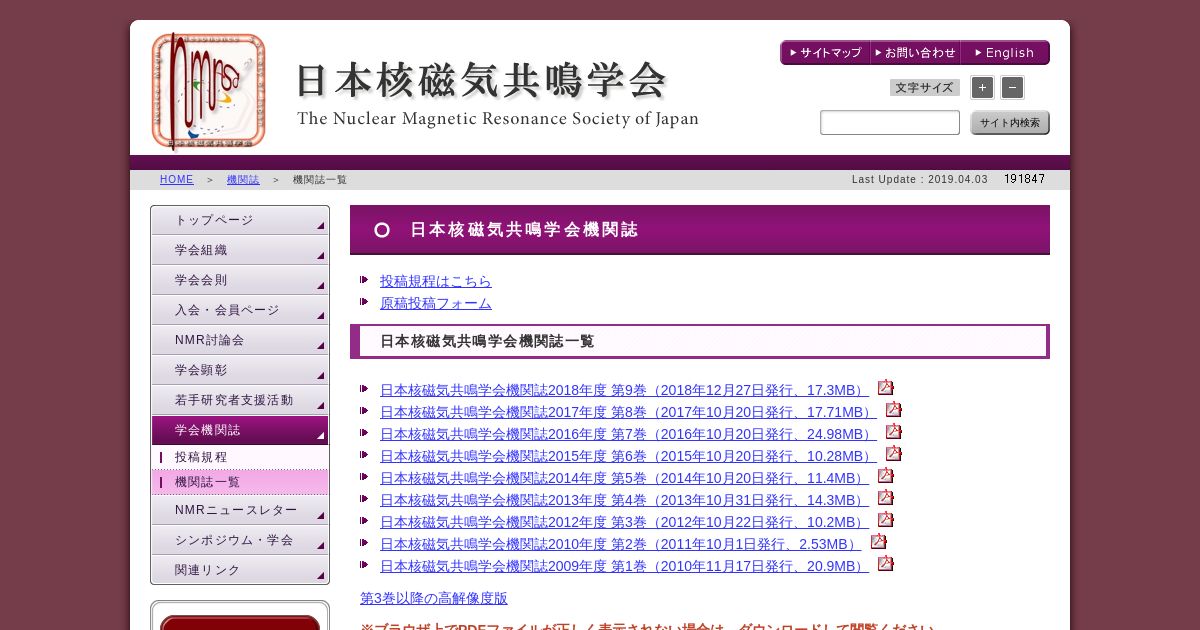1200x630 pixels.
Task: Open 第3巻以降の高解像度版 link
Action: (434, 598)
